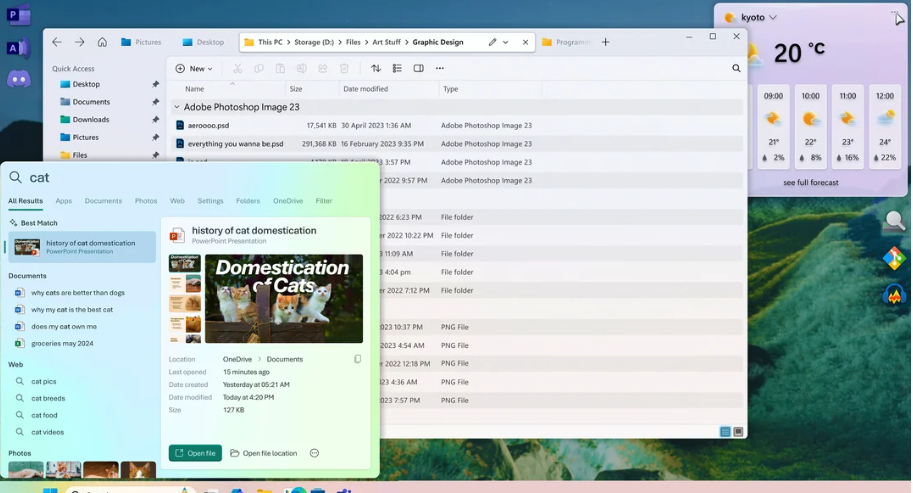The image size is (913, 493).
Task: Toggle the preview pane icon
Action: (x=418, y=68)
